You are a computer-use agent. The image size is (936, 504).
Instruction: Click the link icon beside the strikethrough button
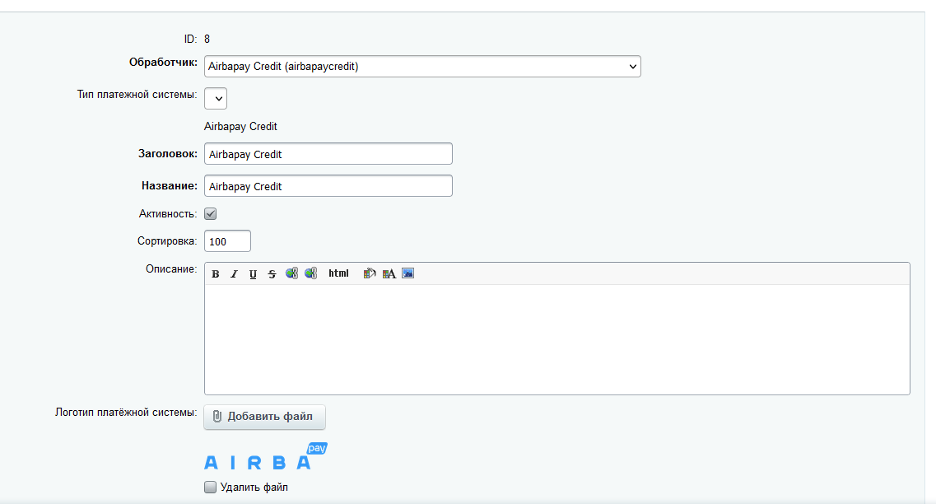(x=291, y=273)
